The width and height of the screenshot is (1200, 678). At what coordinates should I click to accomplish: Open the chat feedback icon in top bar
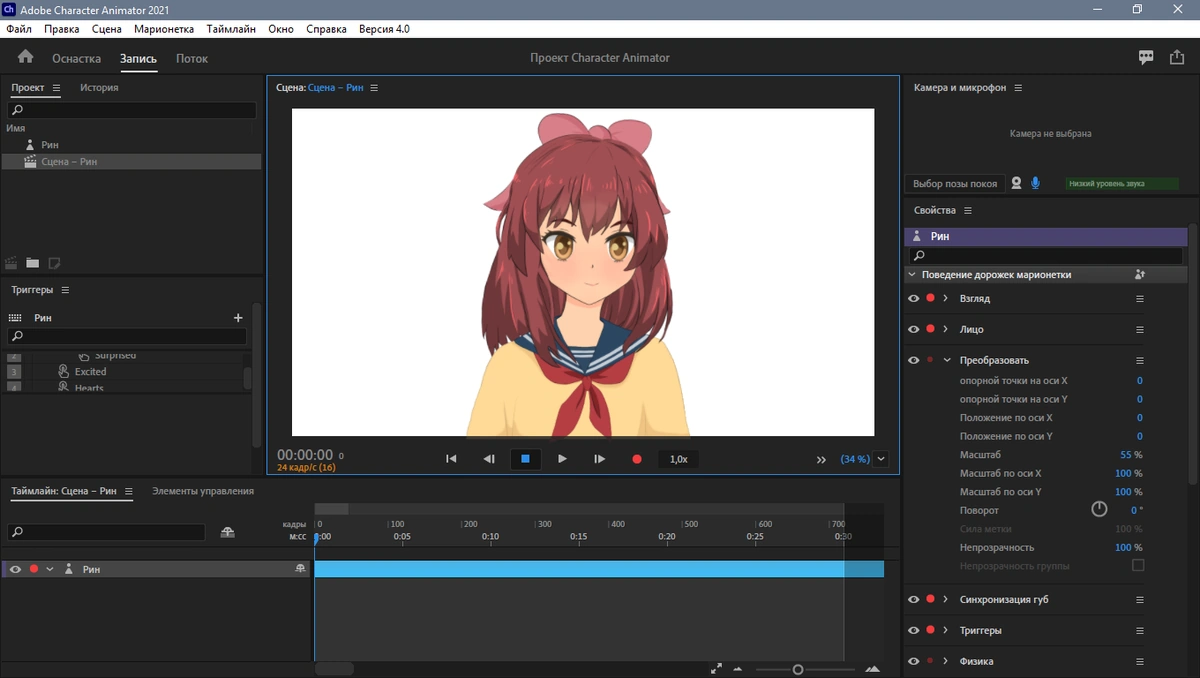click(1146, 58)
